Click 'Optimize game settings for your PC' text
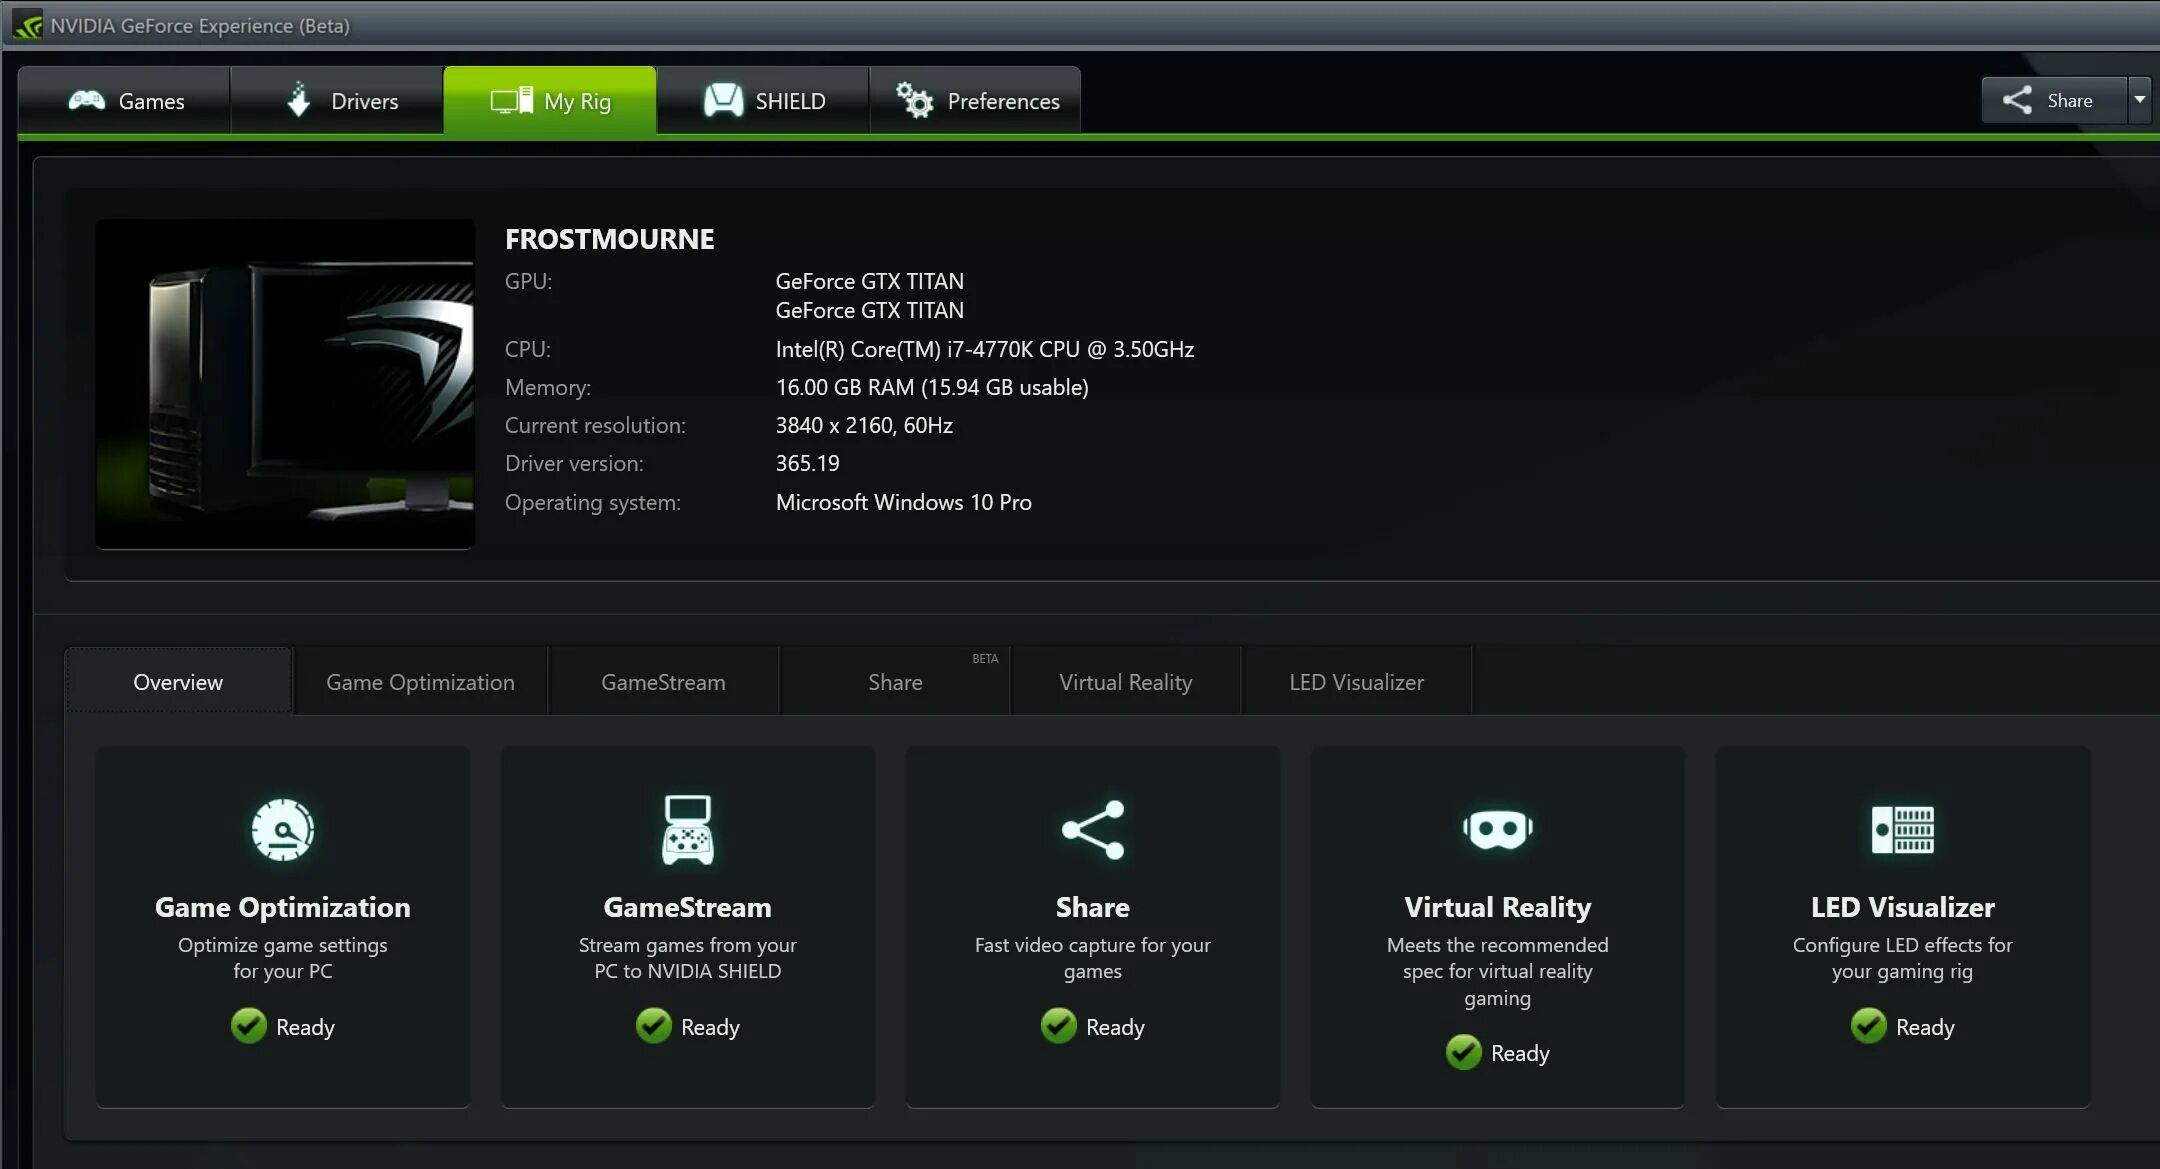 (283, 958)
